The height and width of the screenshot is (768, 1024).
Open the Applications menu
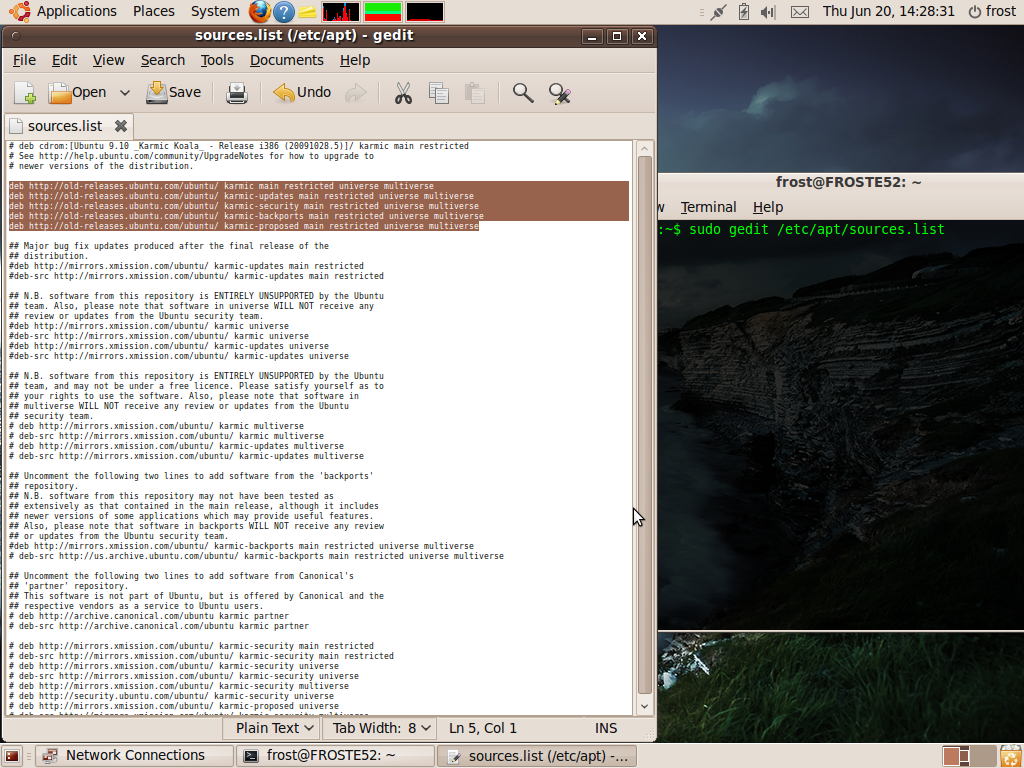76,11
